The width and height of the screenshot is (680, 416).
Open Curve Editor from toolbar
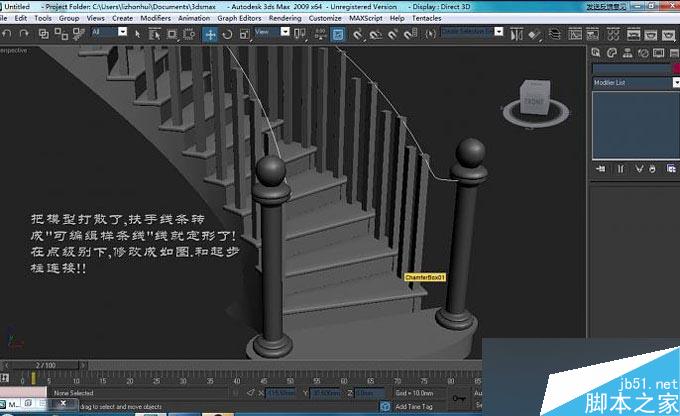575,34
